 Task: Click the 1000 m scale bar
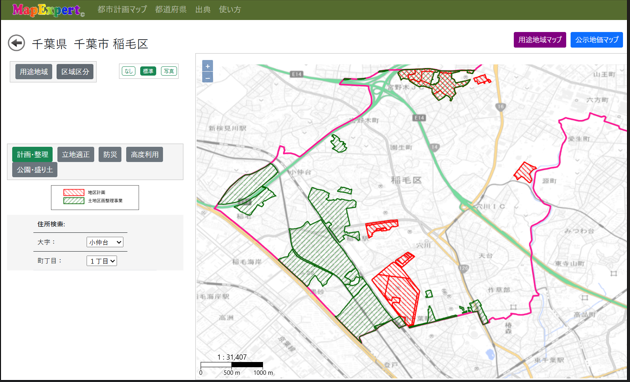click(x=232, y=365)
